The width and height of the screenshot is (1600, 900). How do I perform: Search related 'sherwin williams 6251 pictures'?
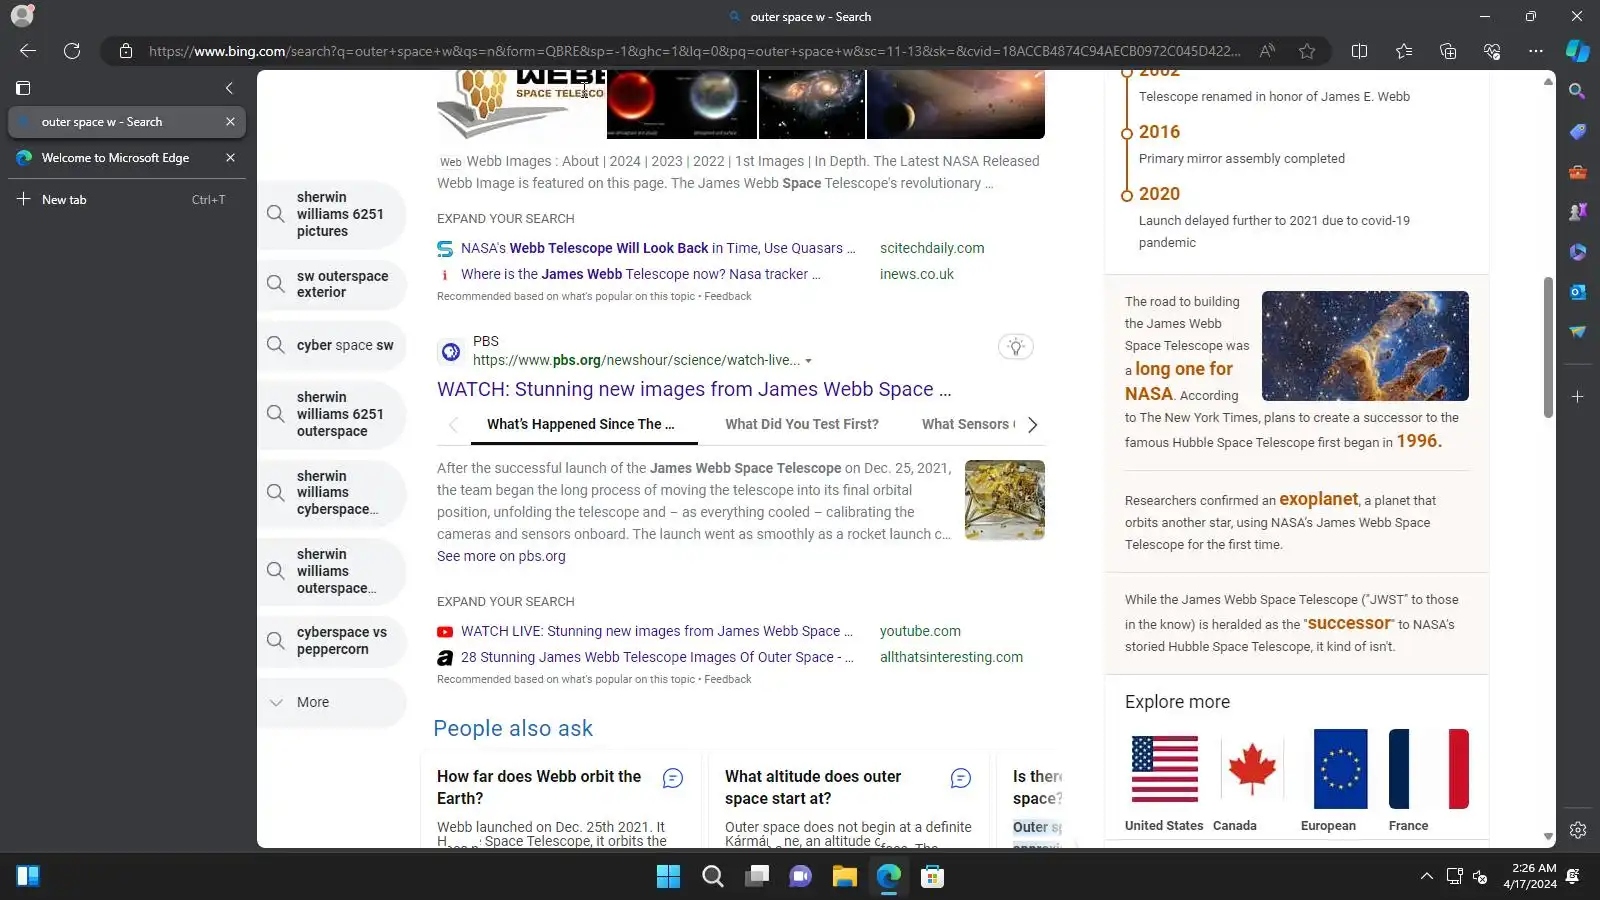click(x=332, y=214)
